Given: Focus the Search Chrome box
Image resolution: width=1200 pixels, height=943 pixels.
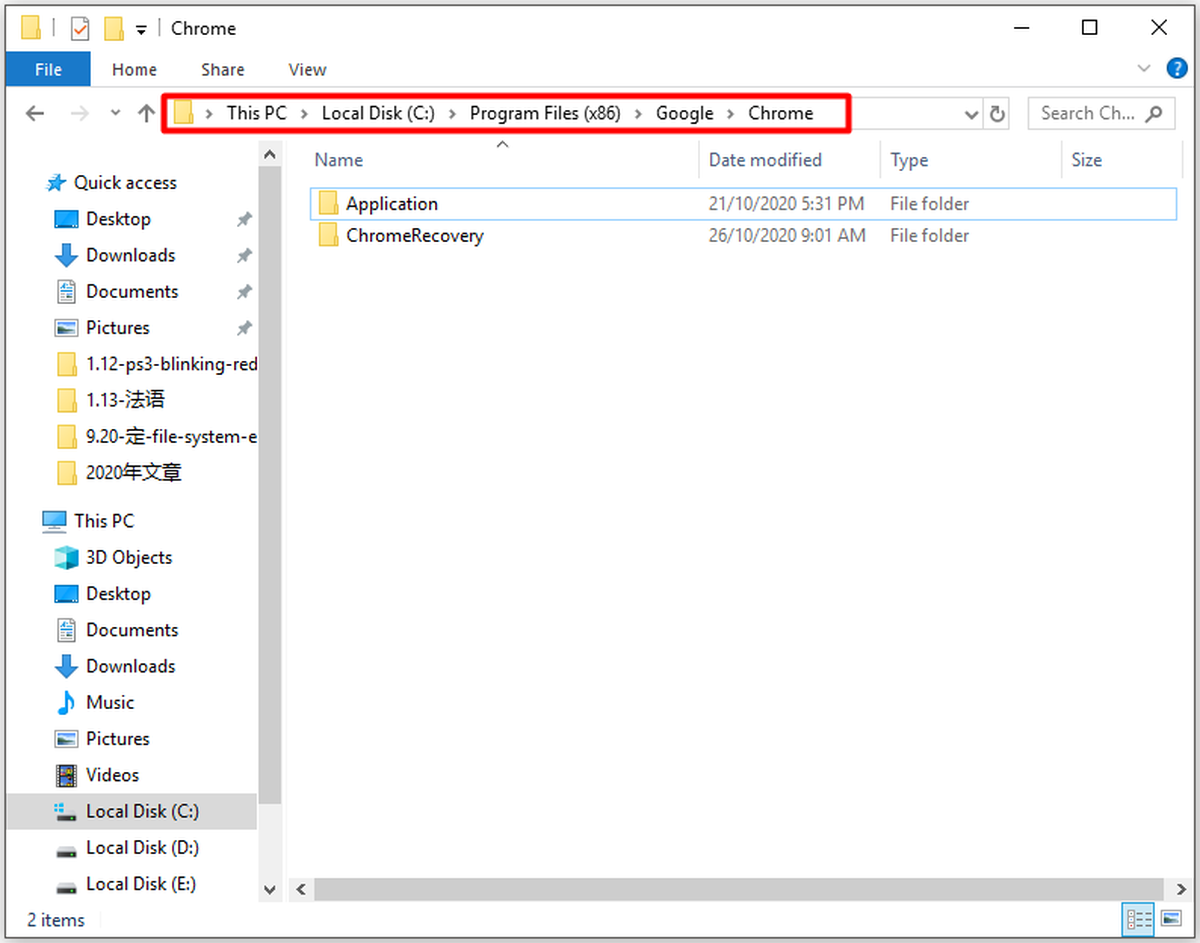Looking at the screenshot, I should point(1101,113).
